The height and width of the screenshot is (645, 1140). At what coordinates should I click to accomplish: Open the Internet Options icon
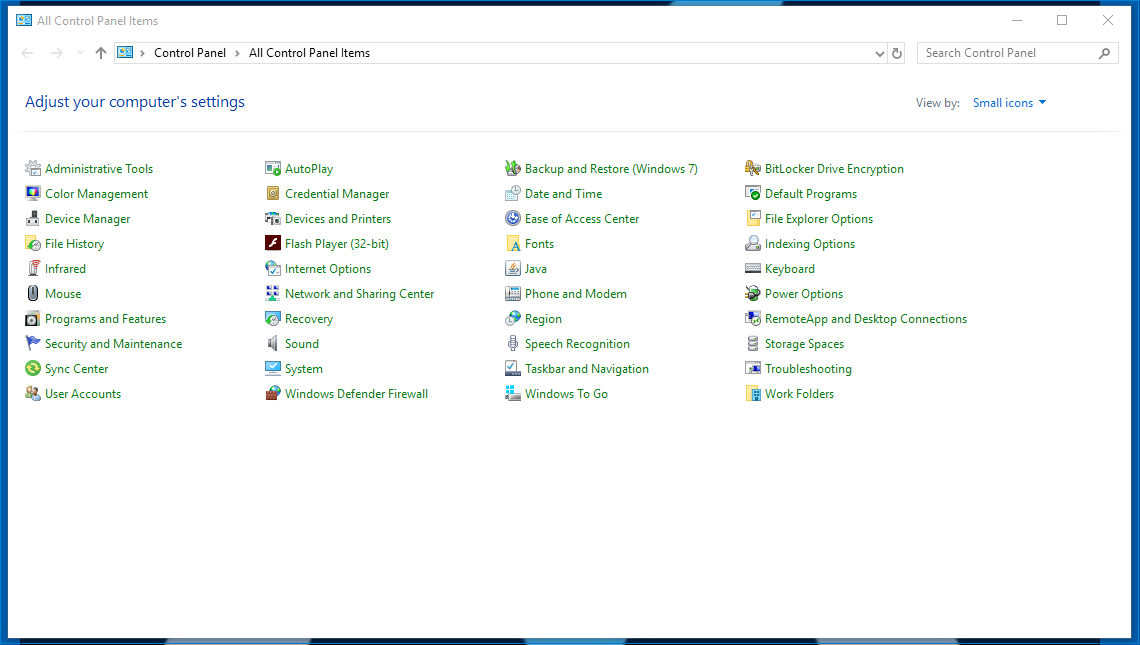click(x=273, y=268)
